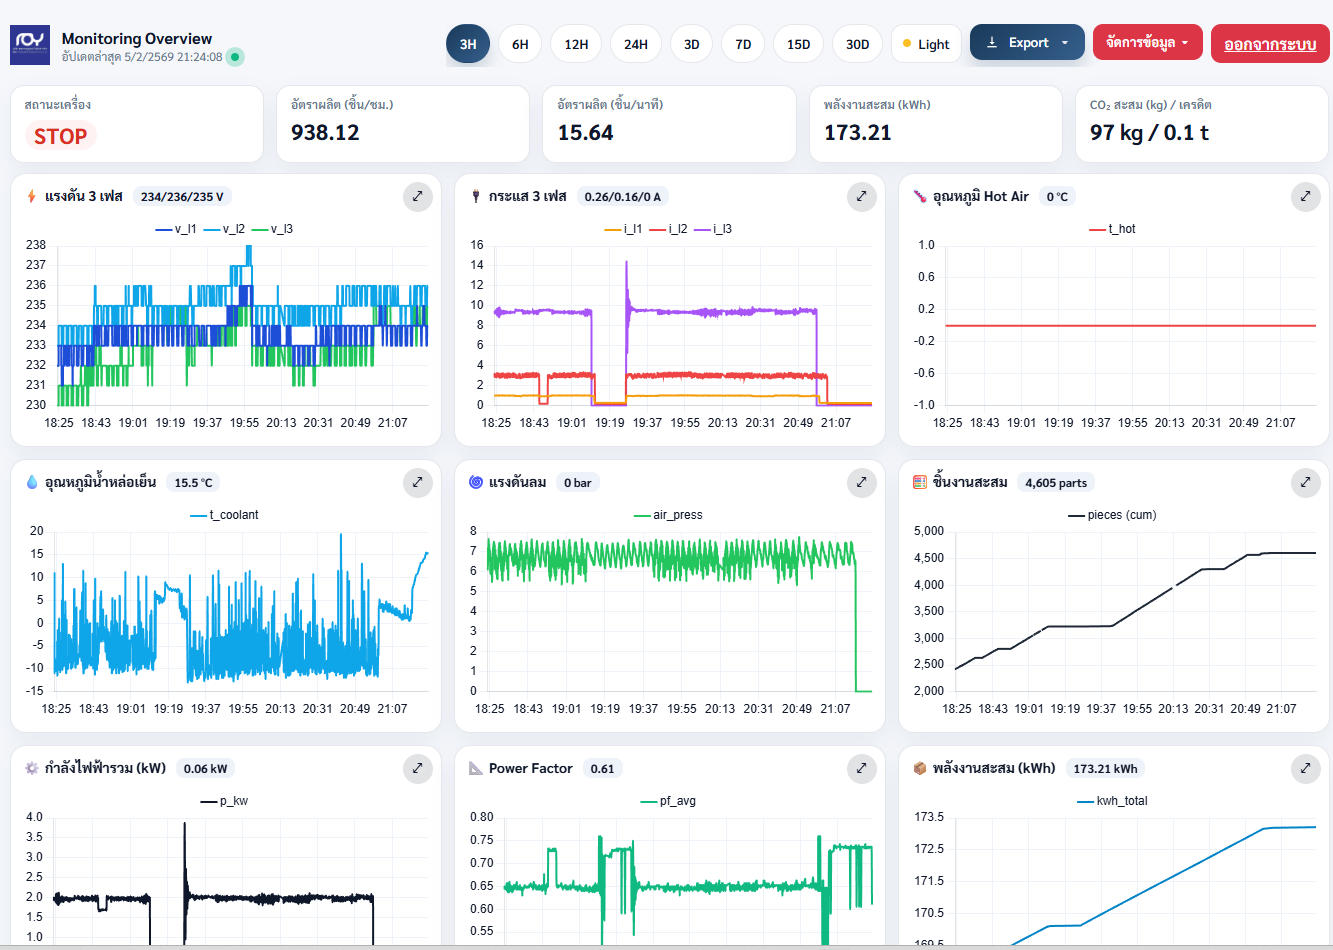The width and height of the screenshot is (1333, 950).
Task: Expand the แรงดันลม air pressure chart
Action: [x=861, y=482]
